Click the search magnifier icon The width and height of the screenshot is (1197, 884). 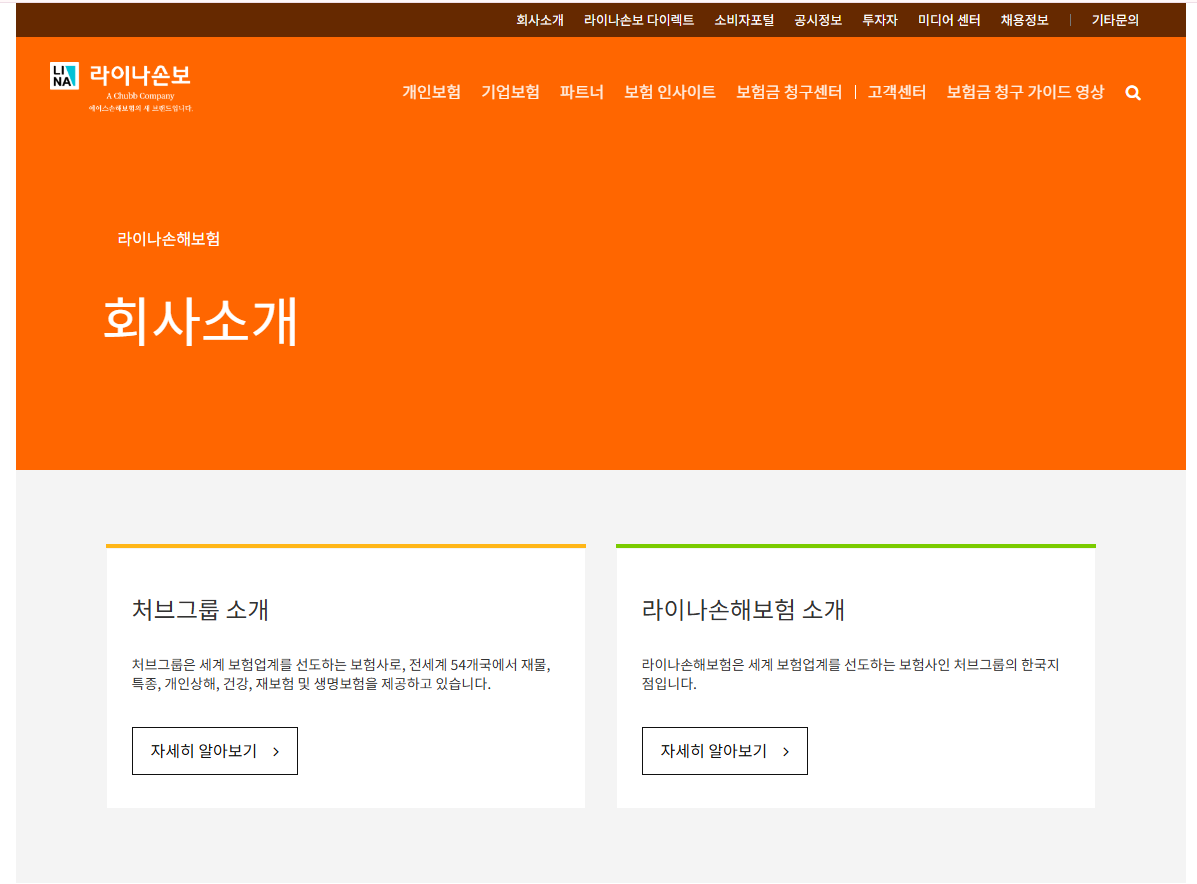1133,93
